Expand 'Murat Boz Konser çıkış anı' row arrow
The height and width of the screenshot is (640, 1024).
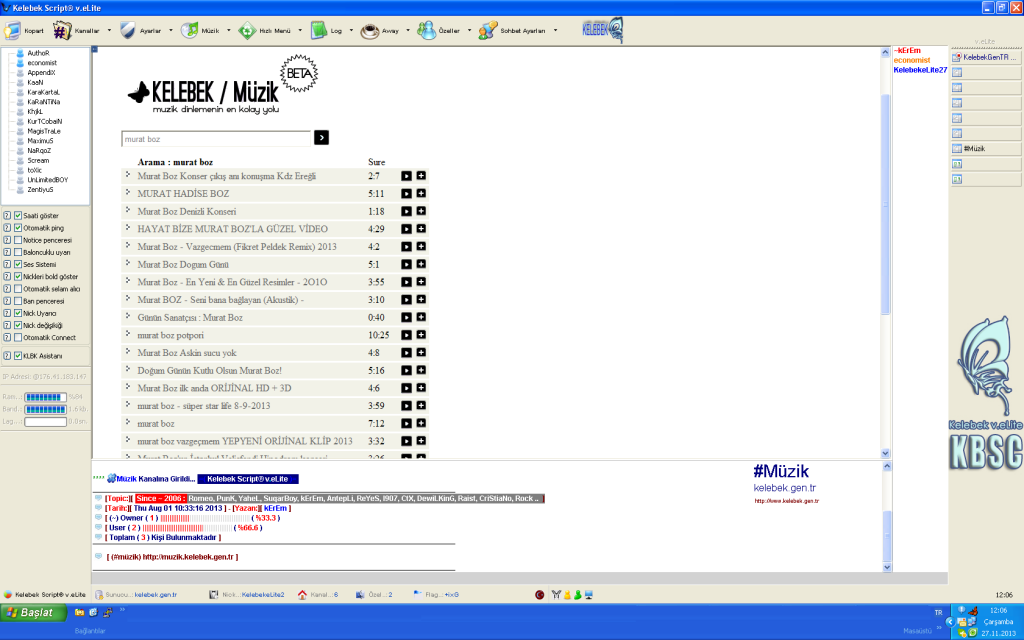128,174
